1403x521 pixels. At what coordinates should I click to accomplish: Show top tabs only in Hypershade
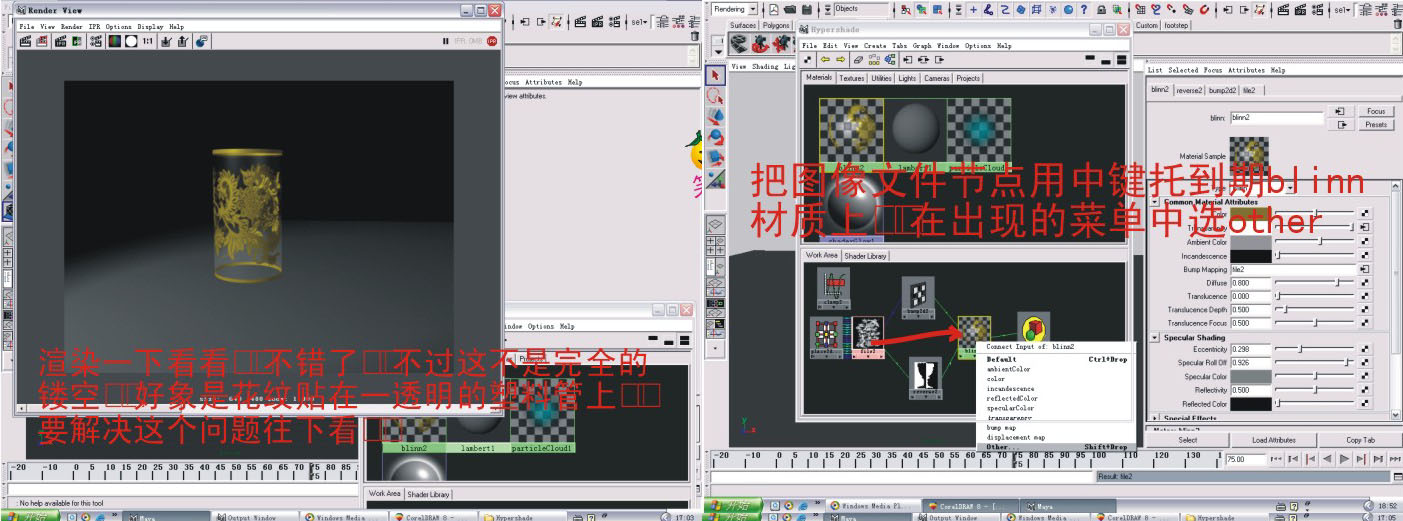[1089, 60]
